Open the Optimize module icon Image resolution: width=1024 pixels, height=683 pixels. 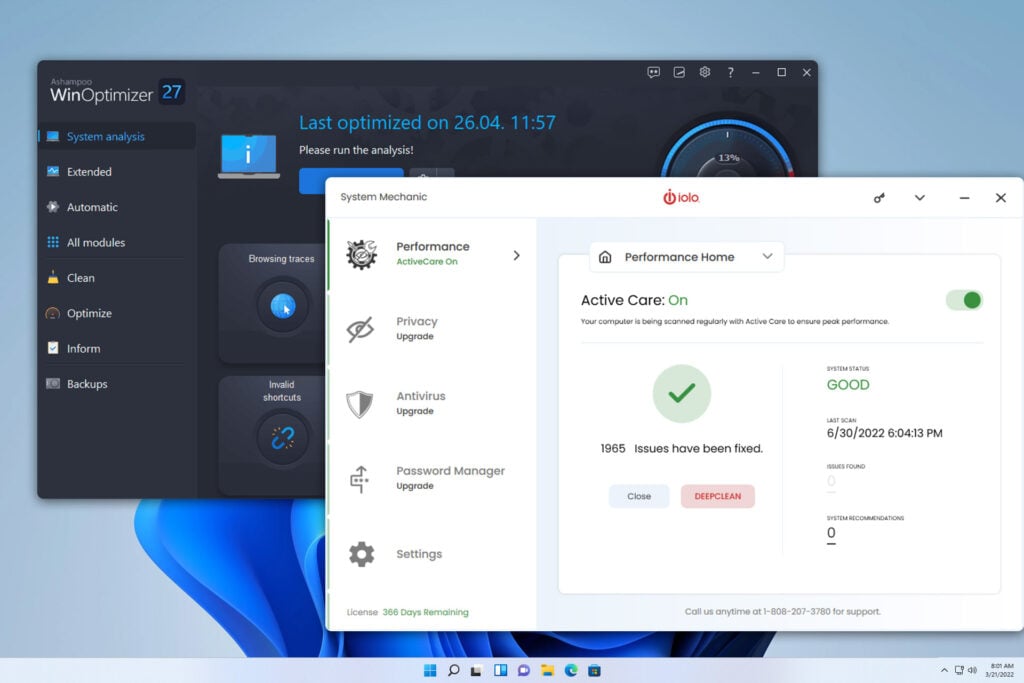click(53, 313)
